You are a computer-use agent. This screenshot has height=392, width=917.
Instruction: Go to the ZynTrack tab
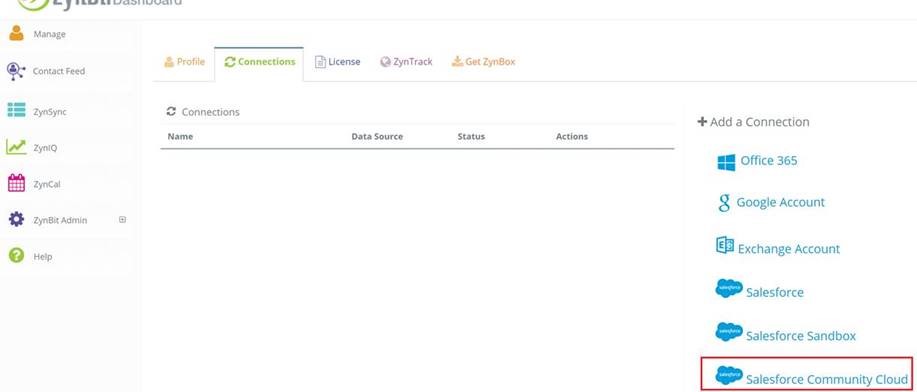click(x=406, y=61)
